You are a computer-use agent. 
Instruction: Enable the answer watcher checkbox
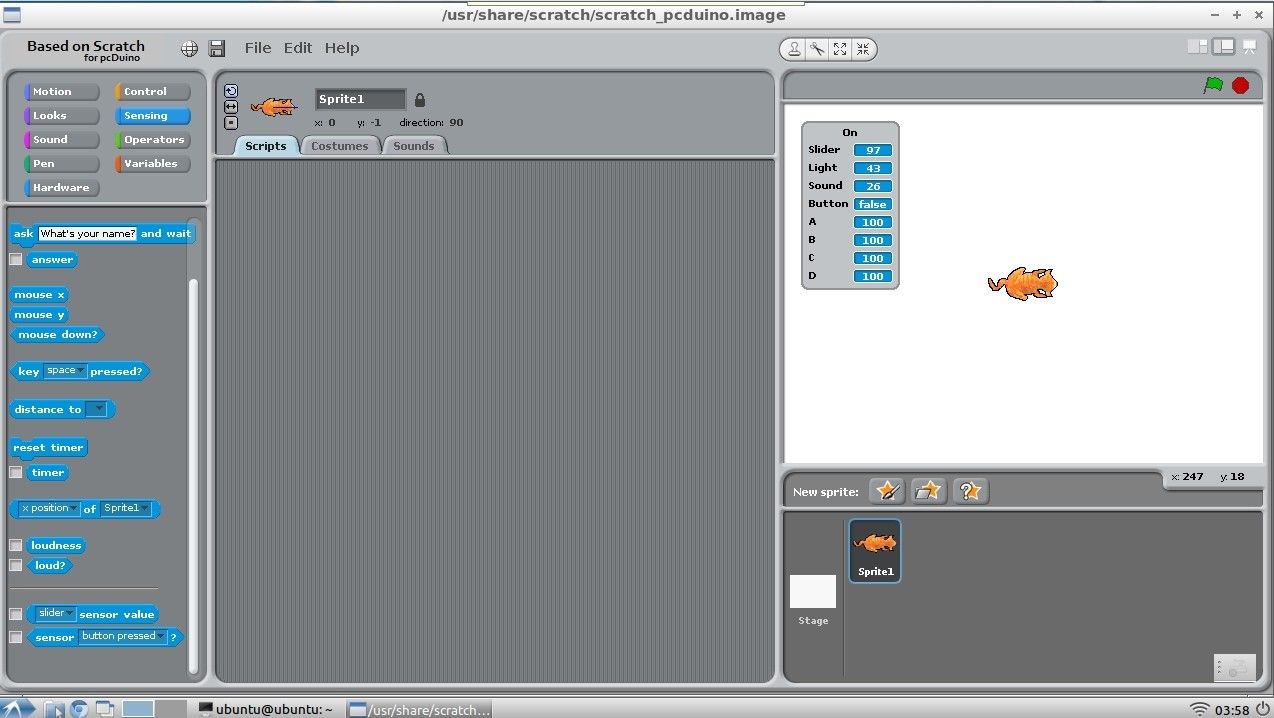(x=15, y=259)
